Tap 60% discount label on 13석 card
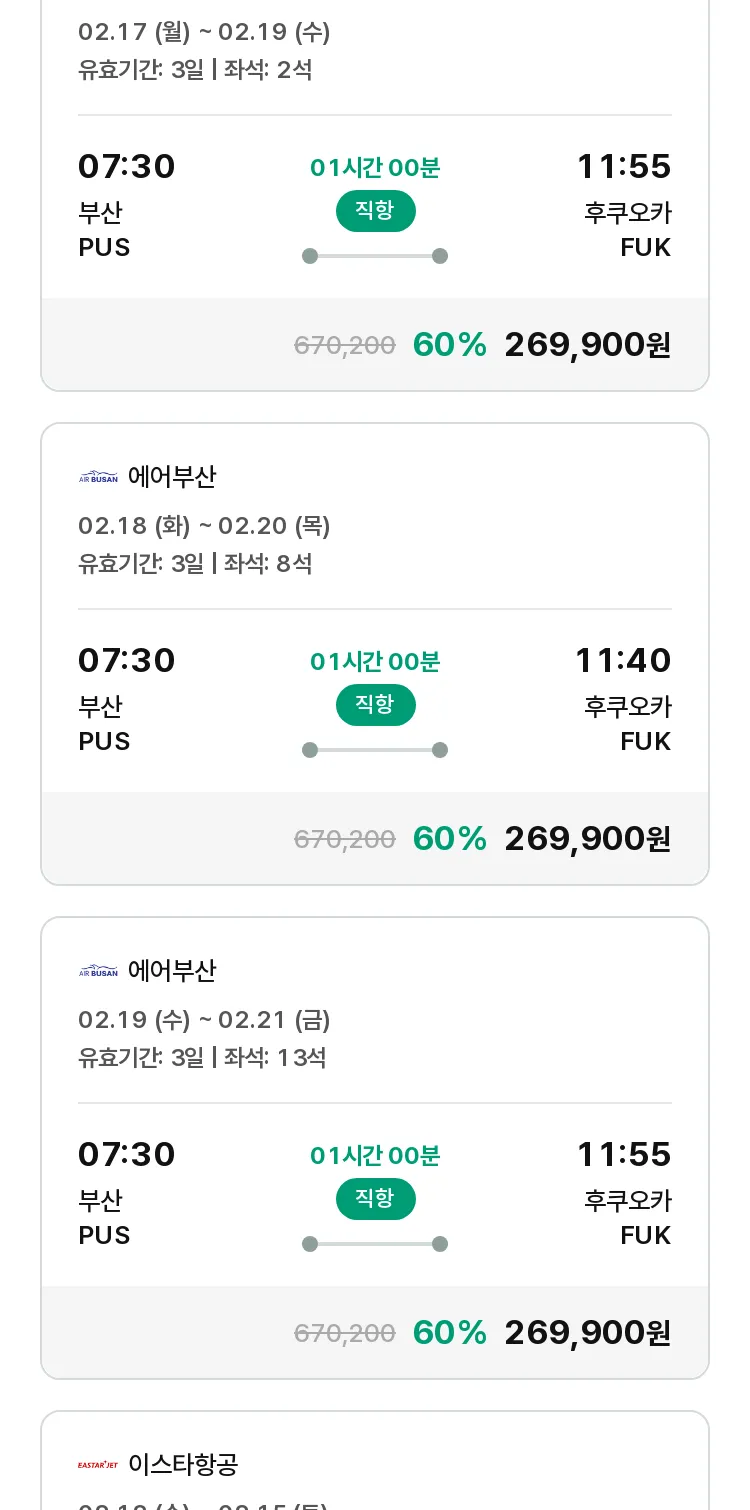Screen dimensions: 750x1510 (450, 1333)
